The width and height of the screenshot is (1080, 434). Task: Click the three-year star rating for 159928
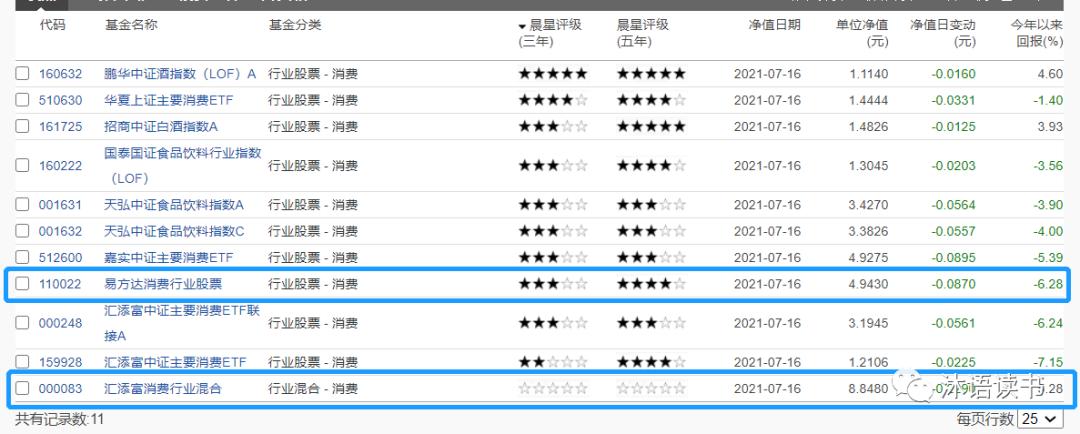pyautogui.click(x=553, y=362)
